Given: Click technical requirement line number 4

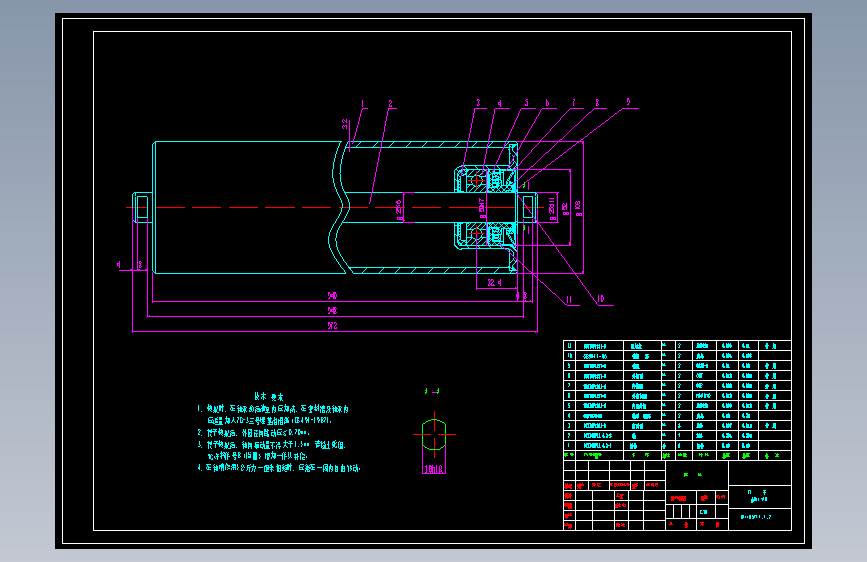Looking at the screenshot, I should pos(279,468).
